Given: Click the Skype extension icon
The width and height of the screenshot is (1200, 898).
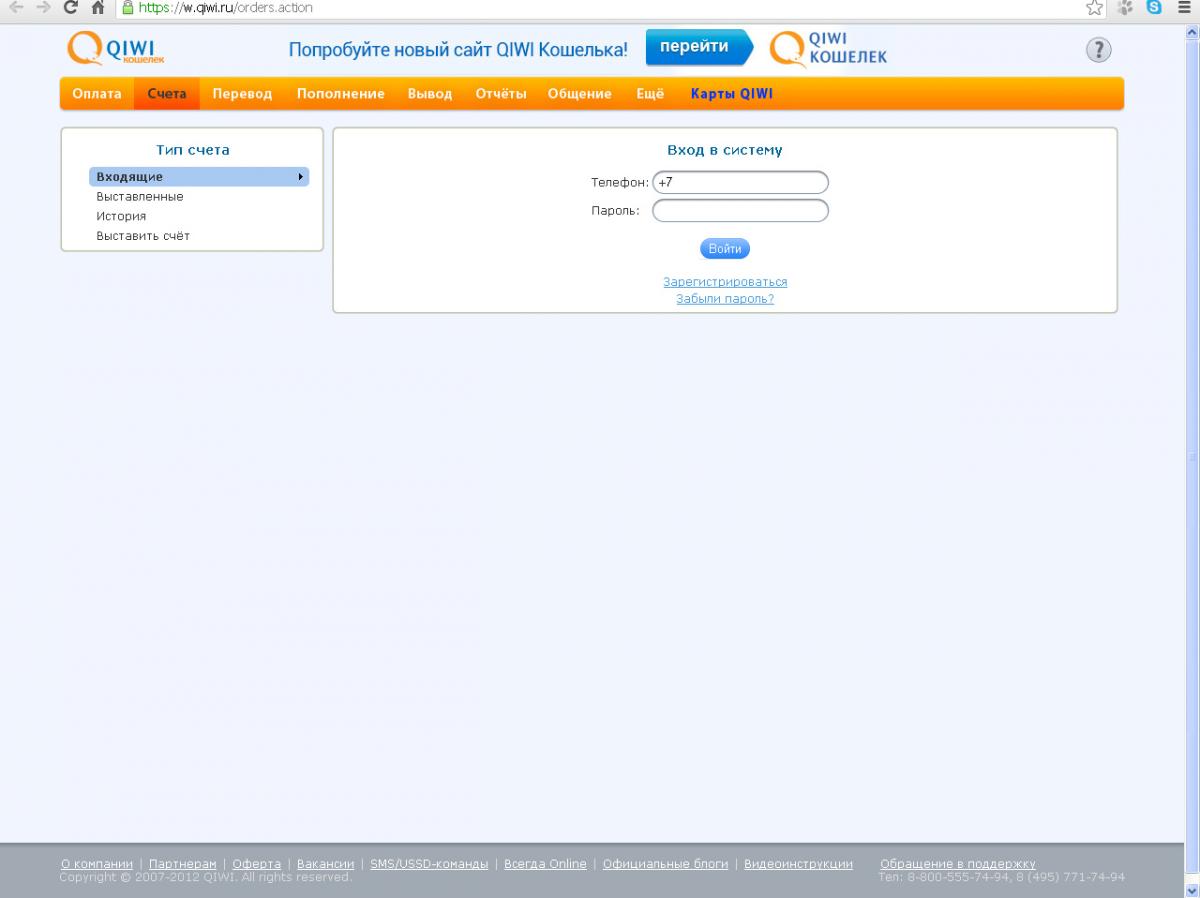Looking at the screenshot, I should point(1154,7).
